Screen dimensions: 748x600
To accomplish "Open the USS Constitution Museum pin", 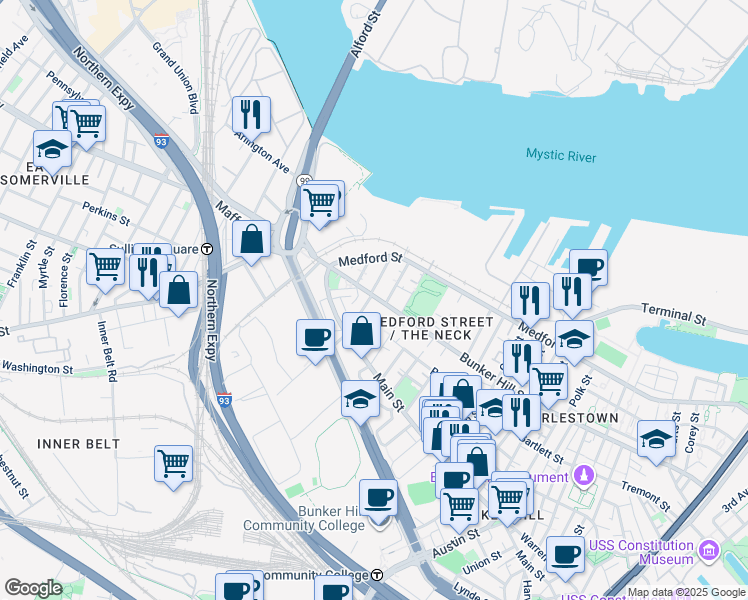I will 709,549.
